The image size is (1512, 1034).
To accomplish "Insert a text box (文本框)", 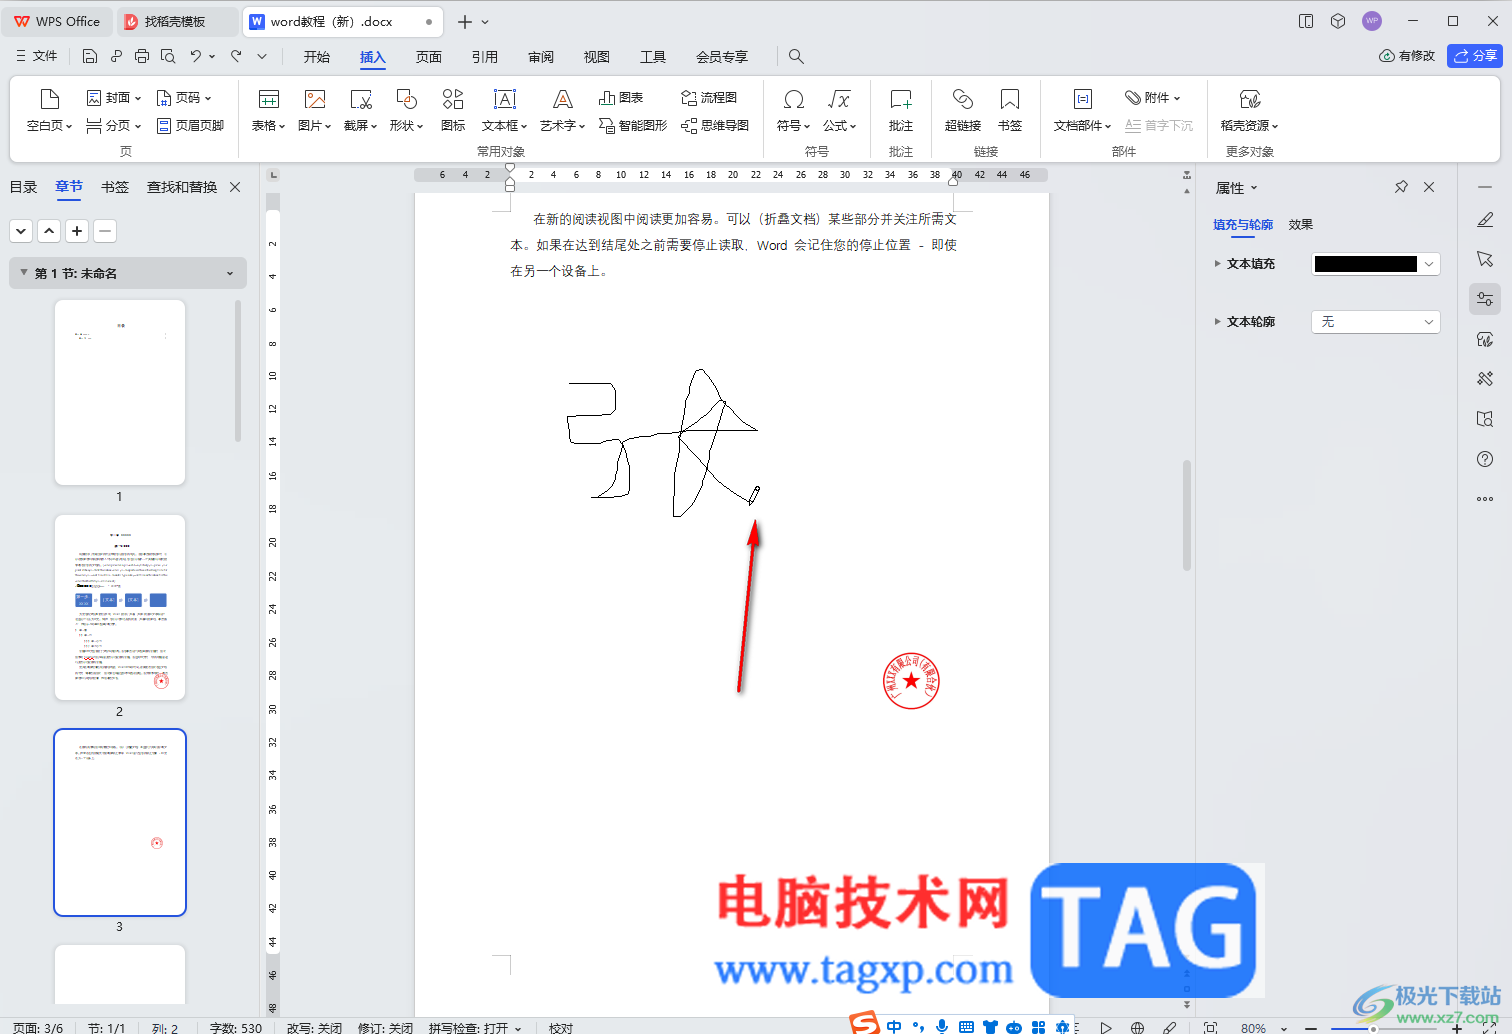I will point(504,110).
